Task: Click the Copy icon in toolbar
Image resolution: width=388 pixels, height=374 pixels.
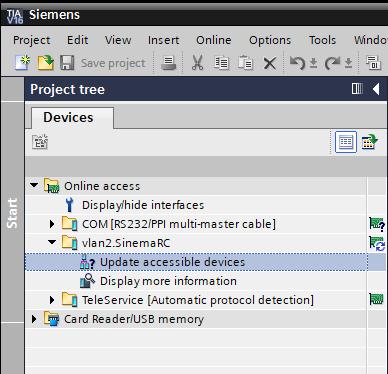Action: (221, 62)
